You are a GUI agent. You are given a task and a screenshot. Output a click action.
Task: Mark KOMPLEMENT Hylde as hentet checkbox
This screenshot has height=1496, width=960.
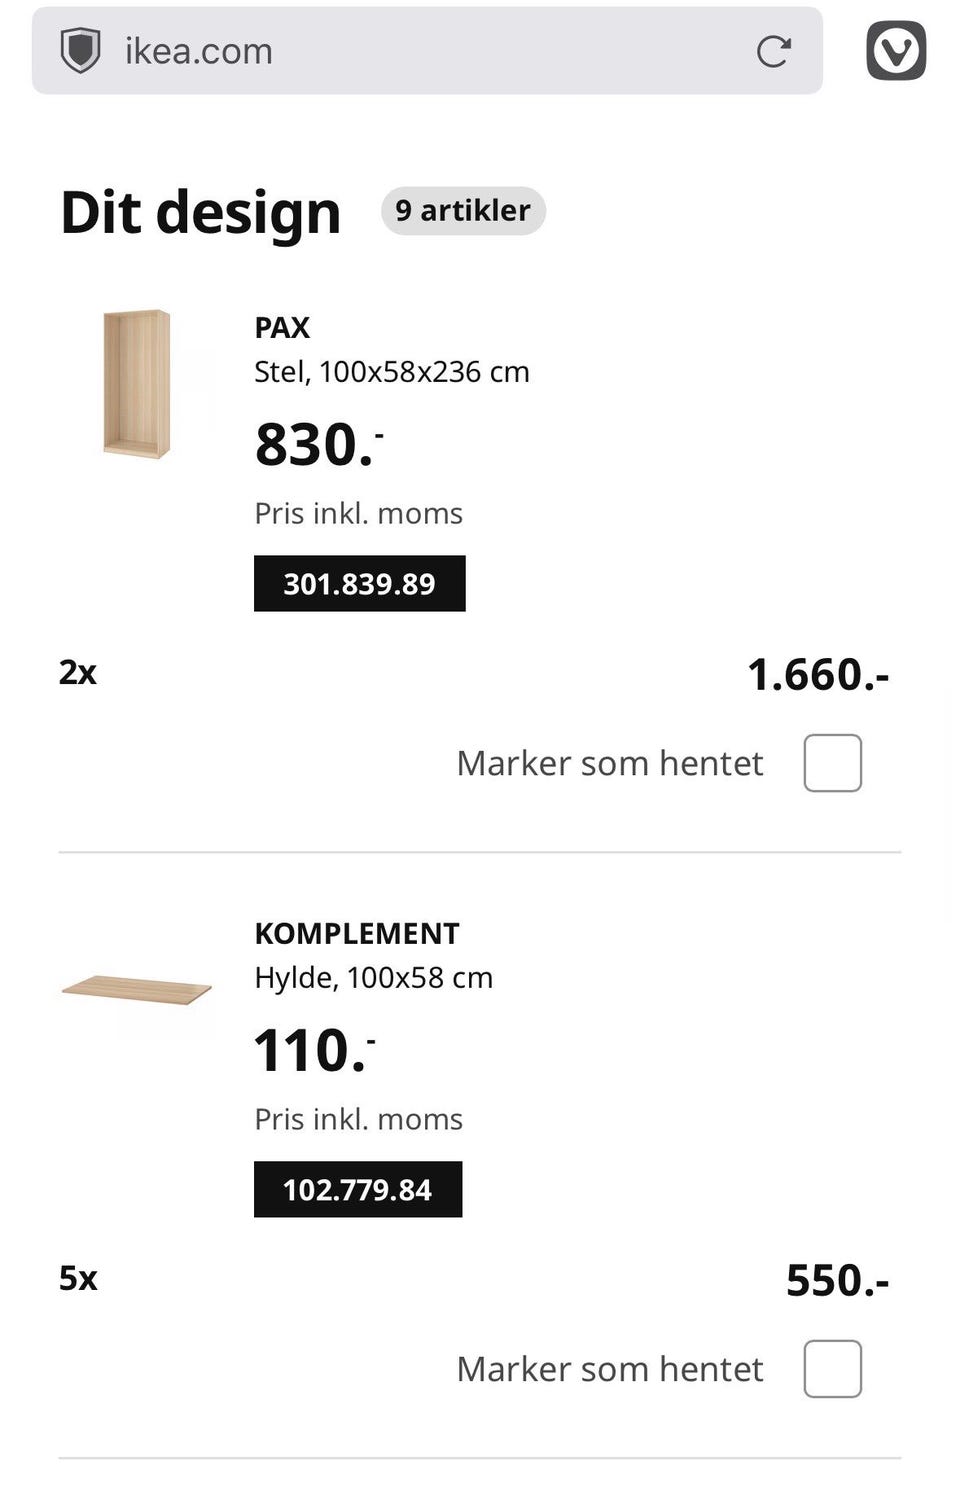click(832, 1369)
